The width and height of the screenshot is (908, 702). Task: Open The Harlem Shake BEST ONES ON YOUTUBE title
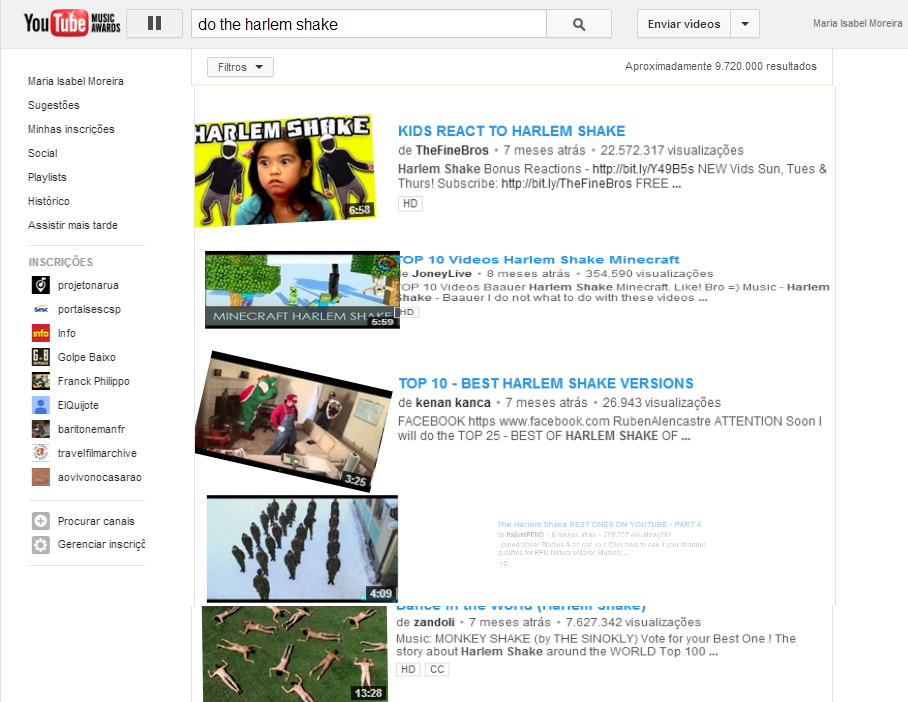click(x=599, y=524)
